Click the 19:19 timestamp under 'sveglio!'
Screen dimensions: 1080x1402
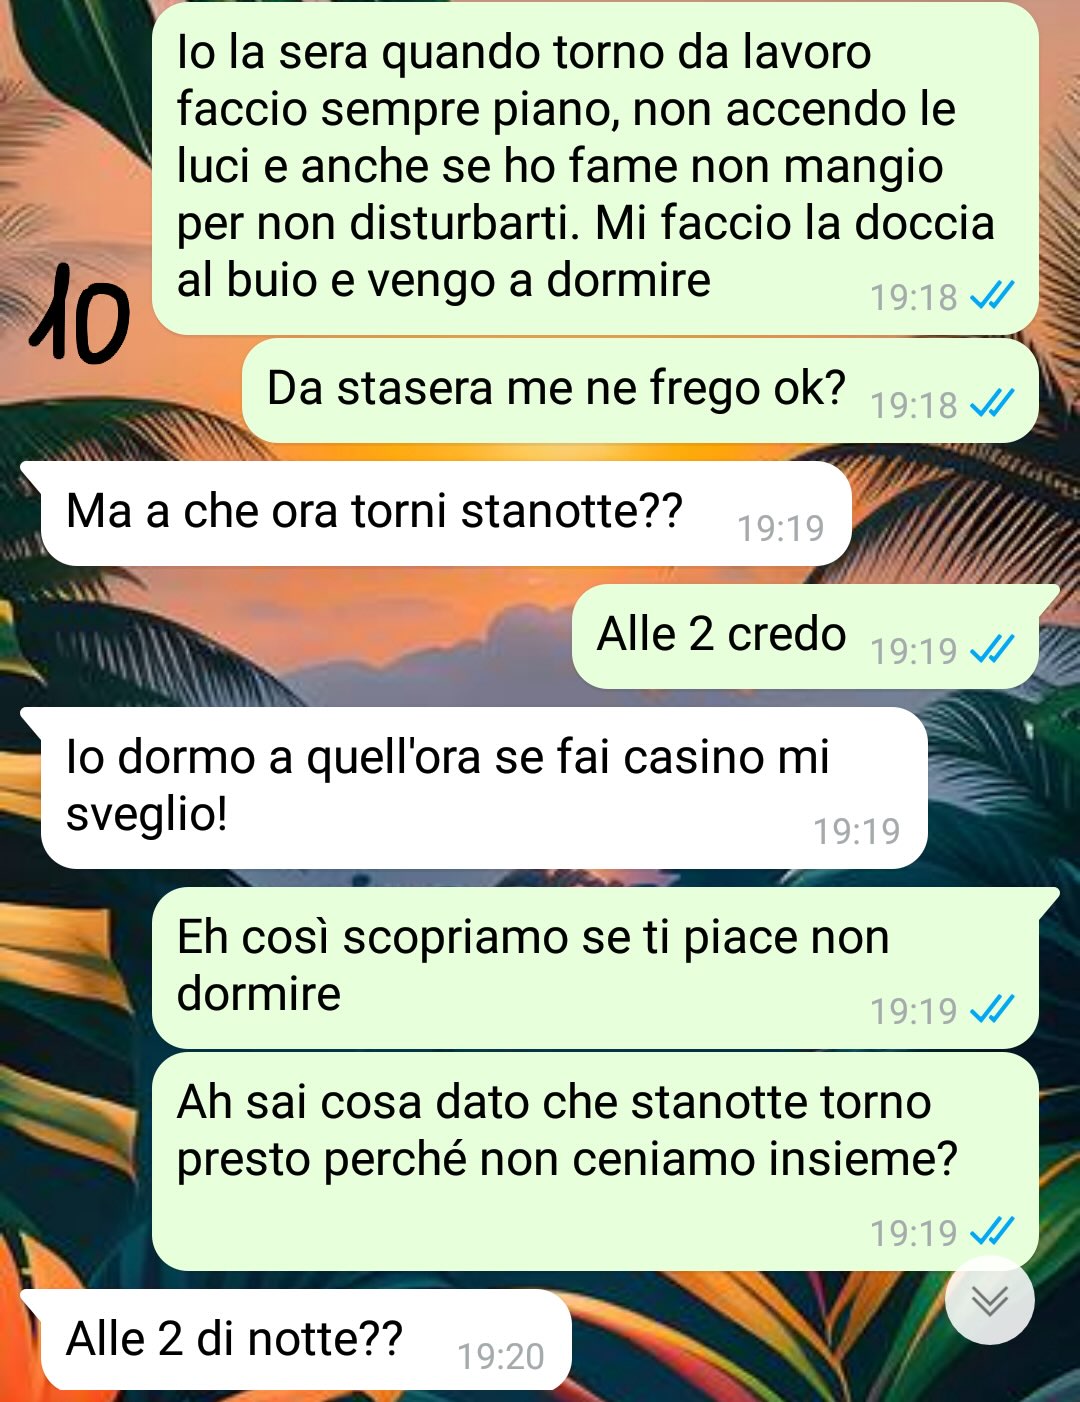(857, 831)
